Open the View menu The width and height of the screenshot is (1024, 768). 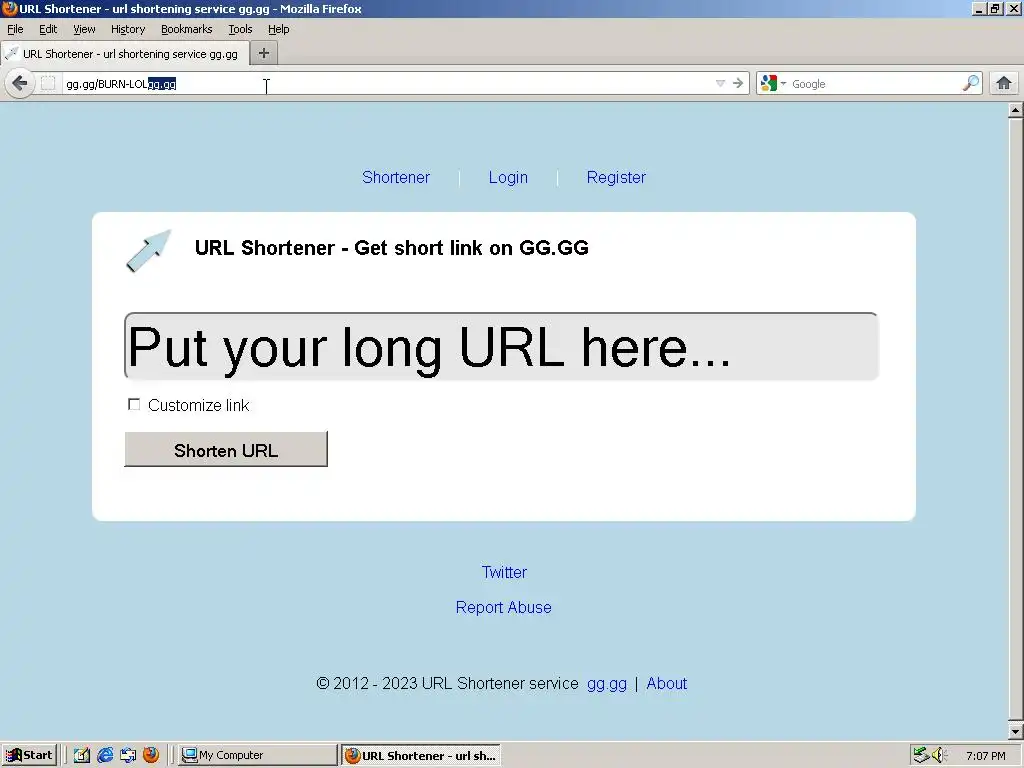click(x=84, y=29)
